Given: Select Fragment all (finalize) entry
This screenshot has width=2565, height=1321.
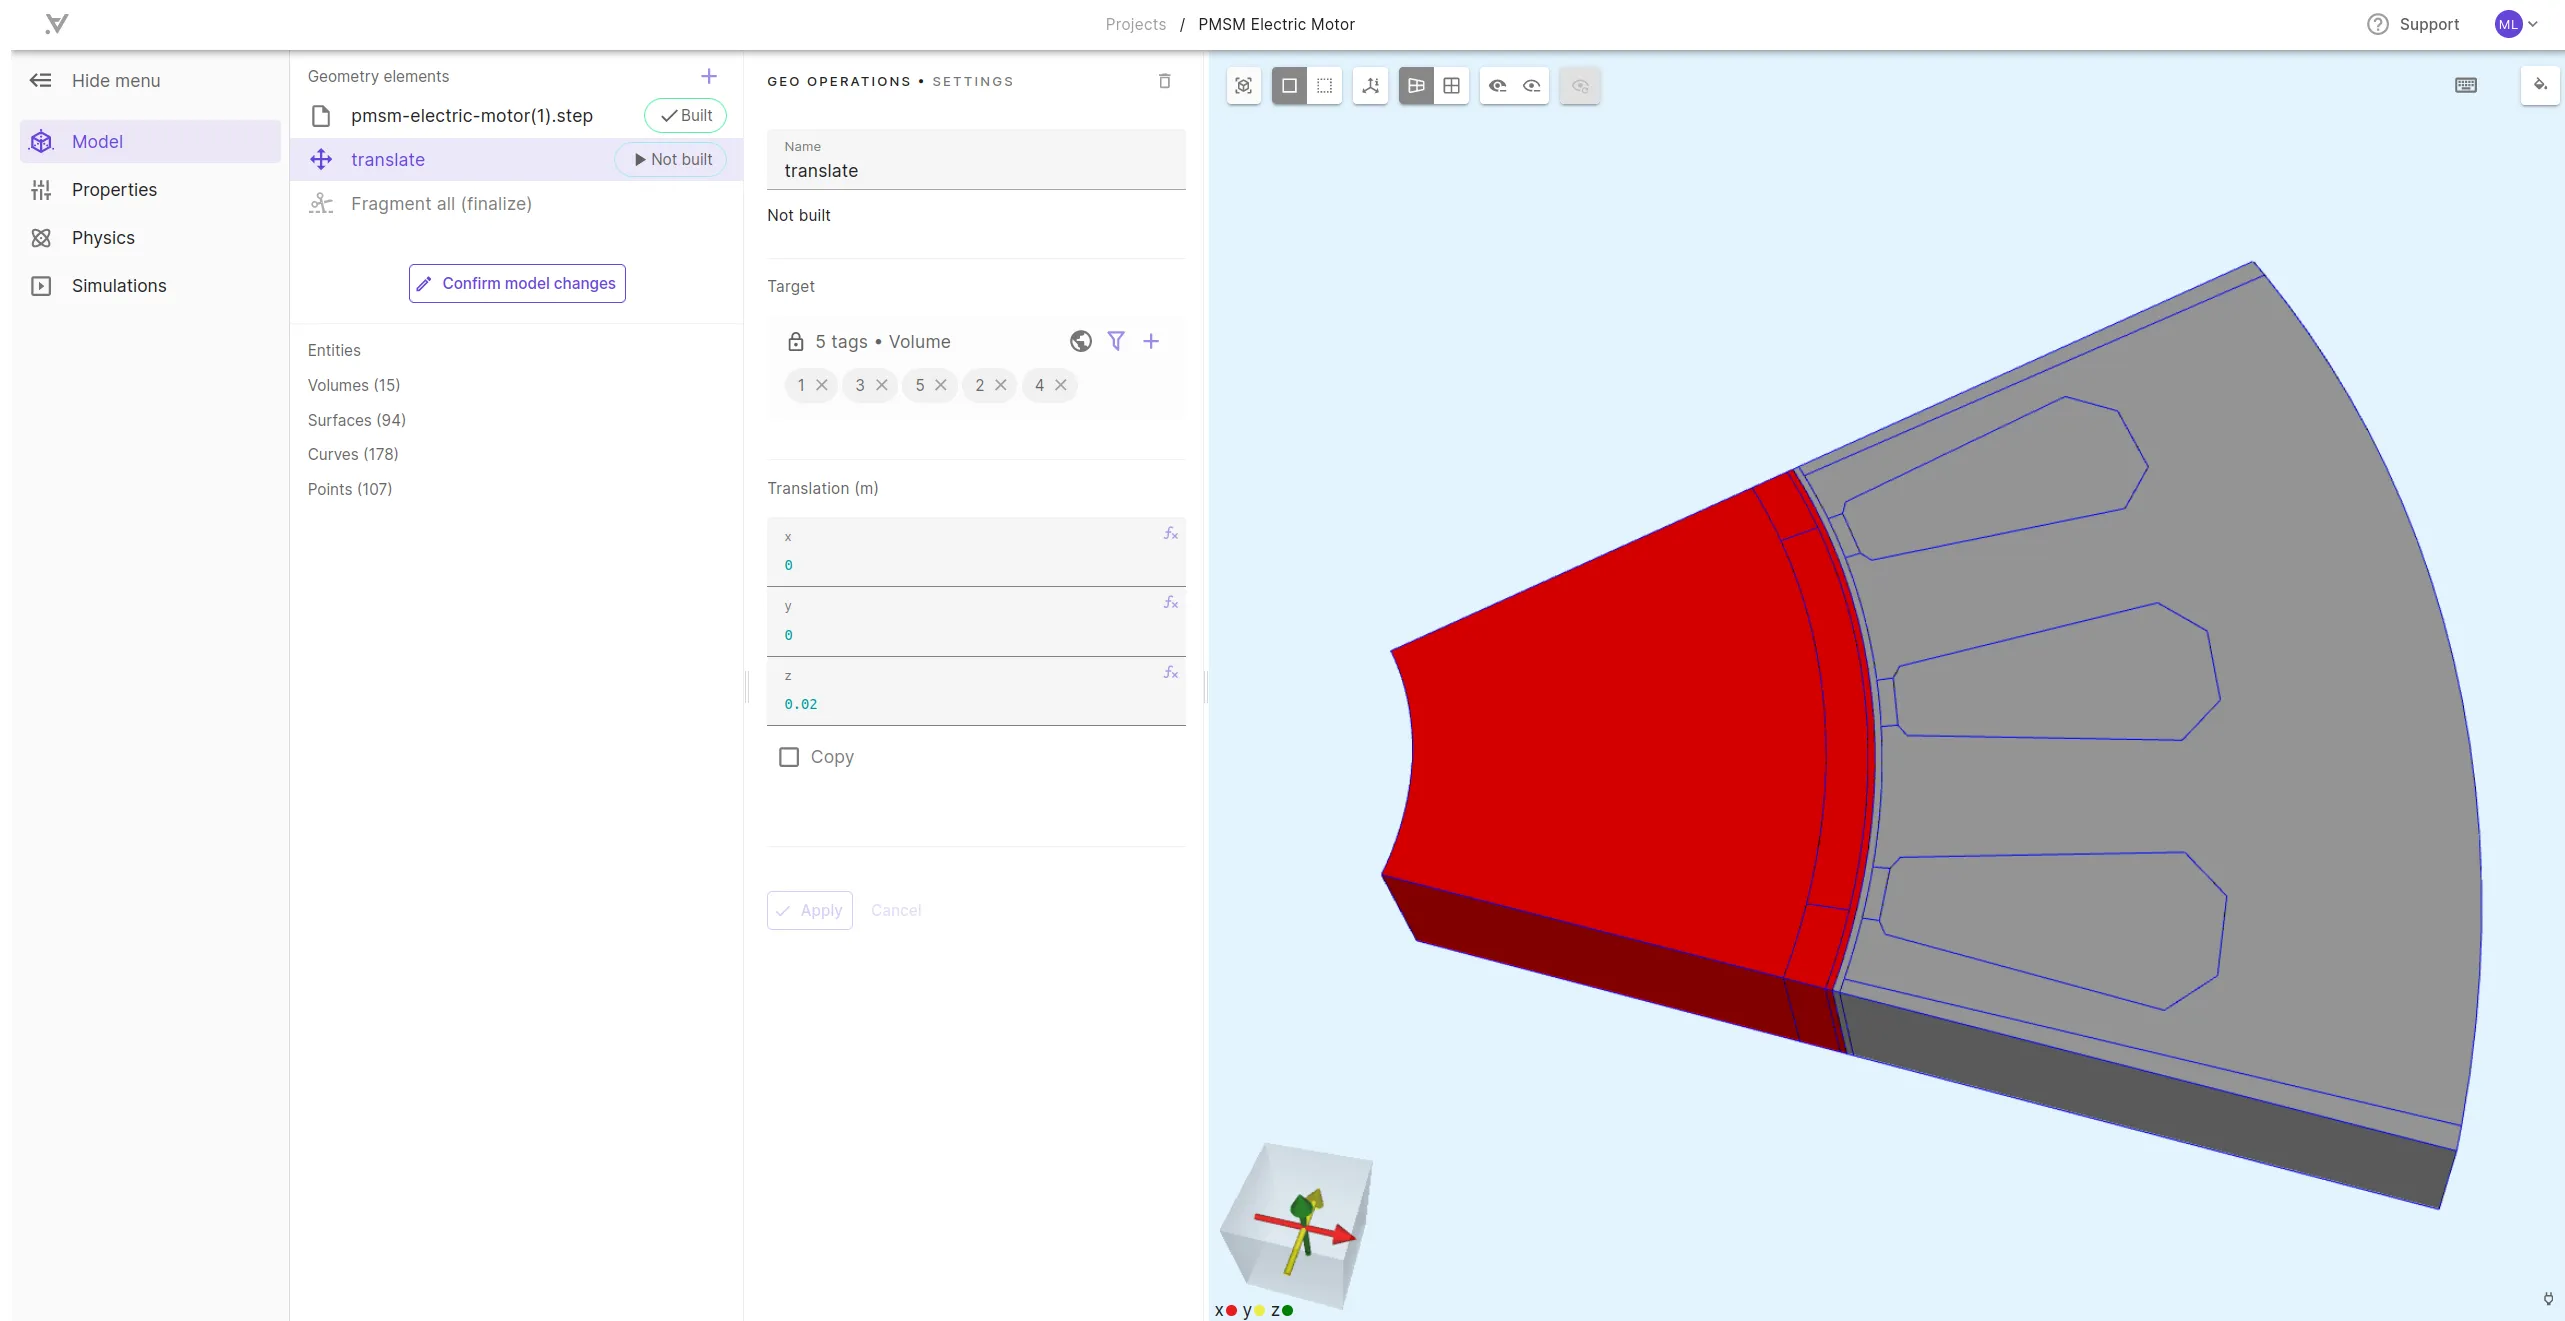Looking at the screenshot, I should [x=441, y=204].
